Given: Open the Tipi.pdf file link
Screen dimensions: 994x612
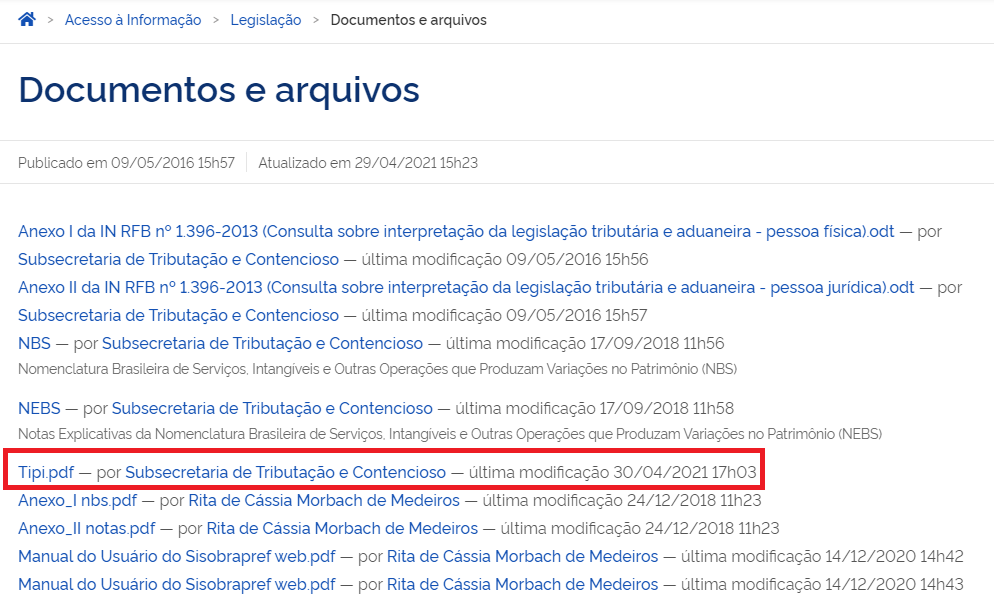Looking at the screenshot, I should coord(46,472).
